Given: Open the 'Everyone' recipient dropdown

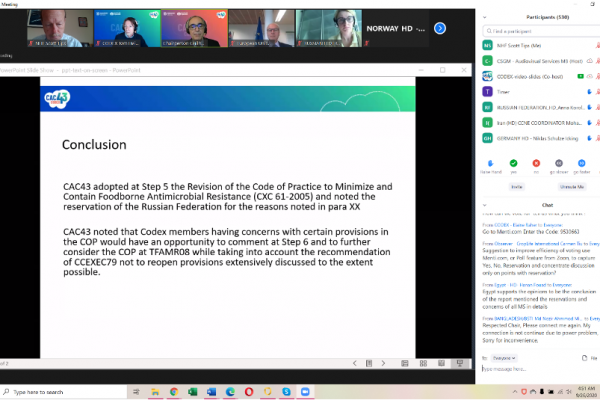Looking at the screenshot, I should (505, 357).
